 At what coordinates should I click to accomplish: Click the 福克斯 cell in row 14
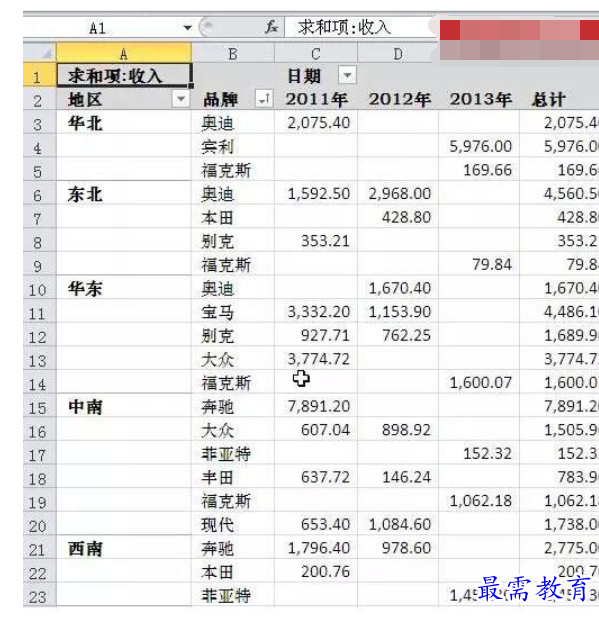[x=233, y=383]
